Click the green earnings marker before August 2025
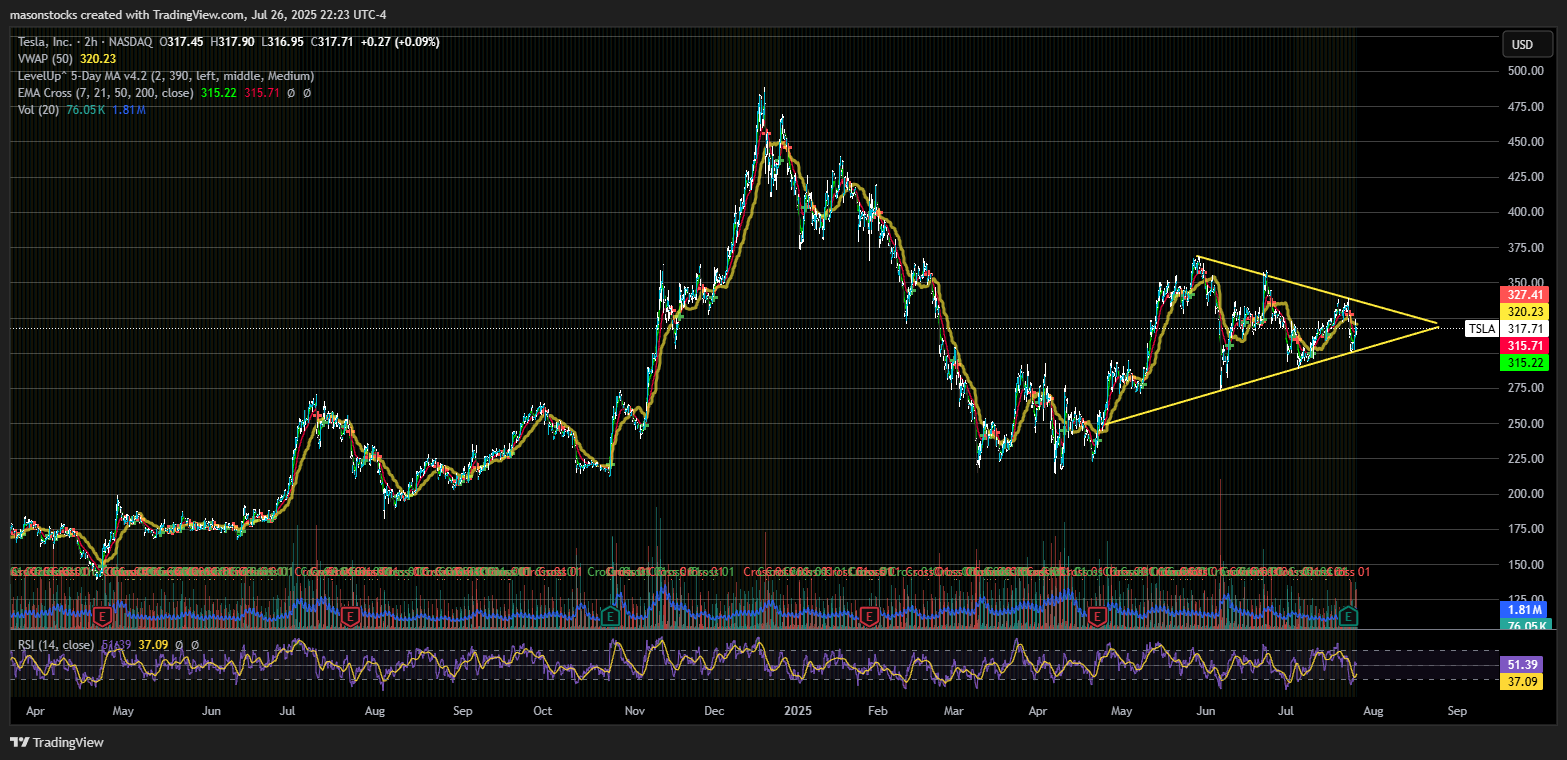This screenshot has height=760, width=1567. pyautogui.click(x=1348, y=615)
